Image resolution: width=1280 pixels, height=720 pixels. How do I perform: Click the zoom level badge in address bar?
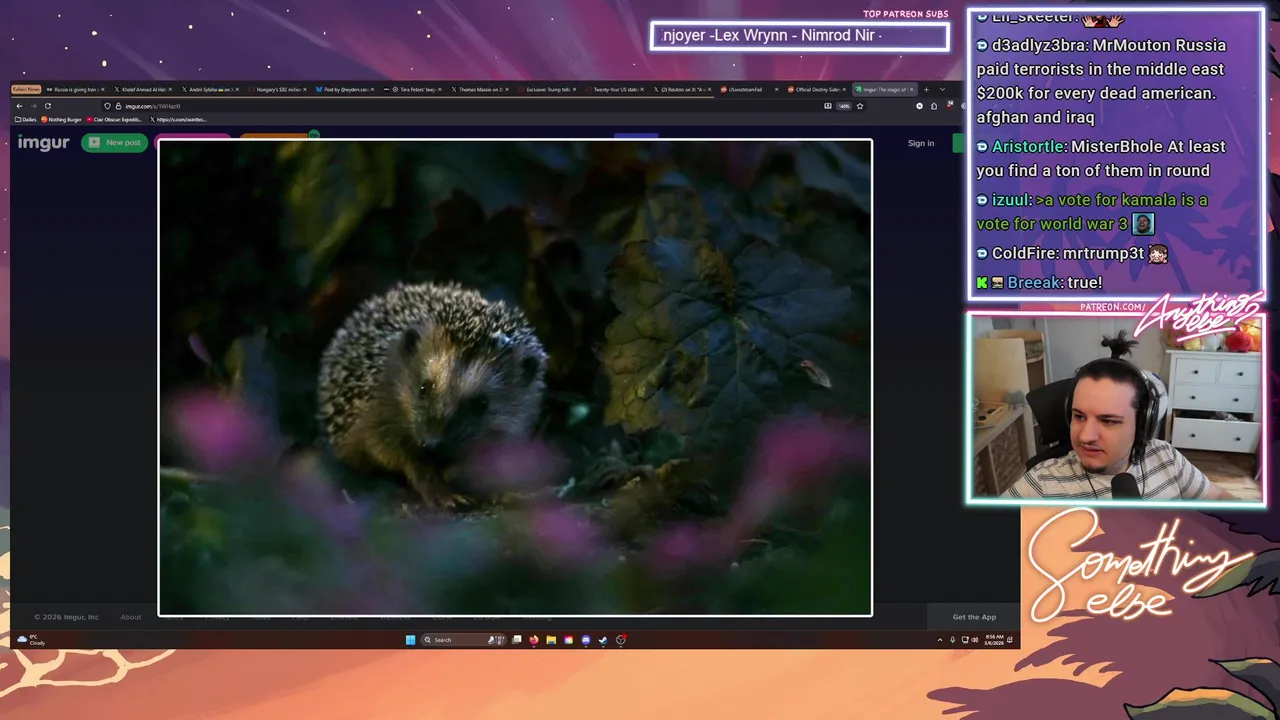(x=844, y=106)
